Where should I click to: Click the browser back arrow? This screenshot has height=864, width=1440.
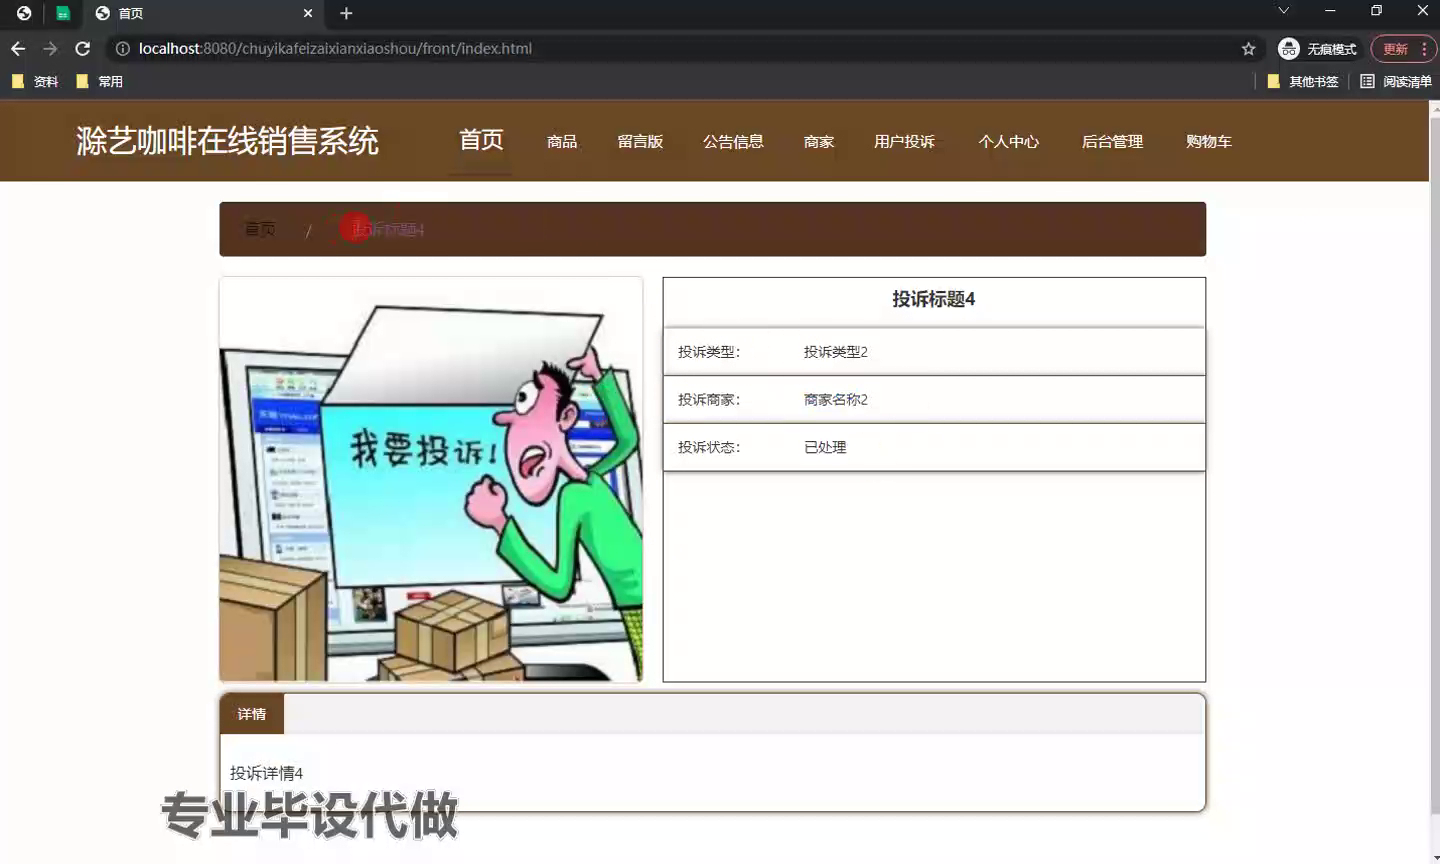(x=18, y=48)
